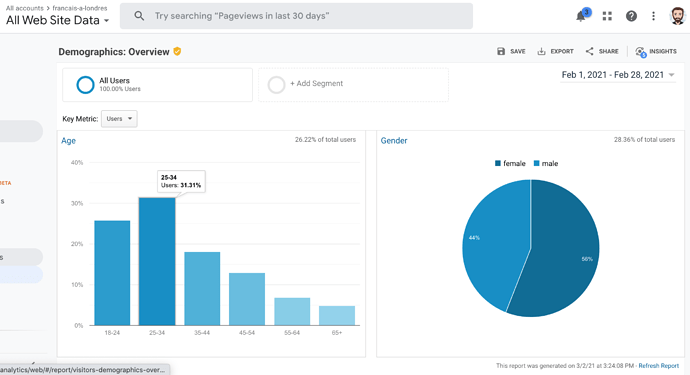Click the search magnifier icon
Viewport: 690px width, 375px height.
click(x=139, y=16)
